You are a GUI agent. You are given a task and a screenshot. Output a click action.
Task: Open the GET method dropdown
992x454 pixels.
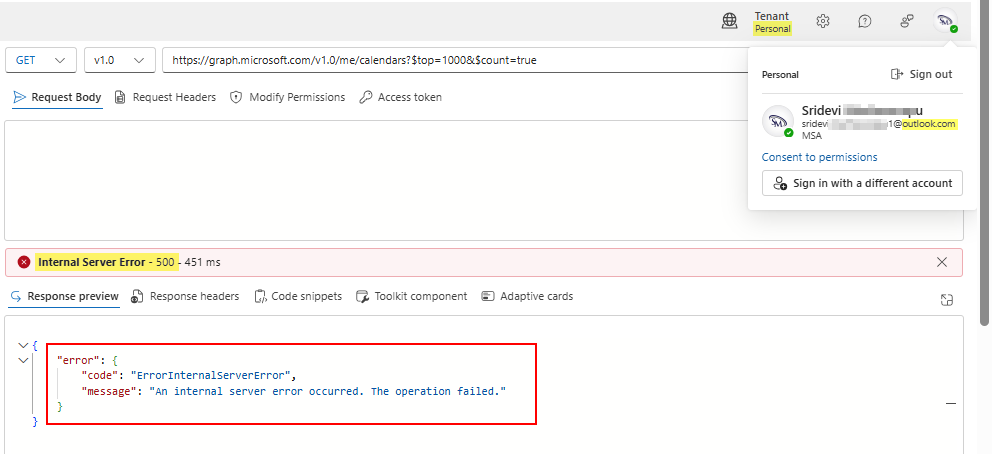(41, 61)
